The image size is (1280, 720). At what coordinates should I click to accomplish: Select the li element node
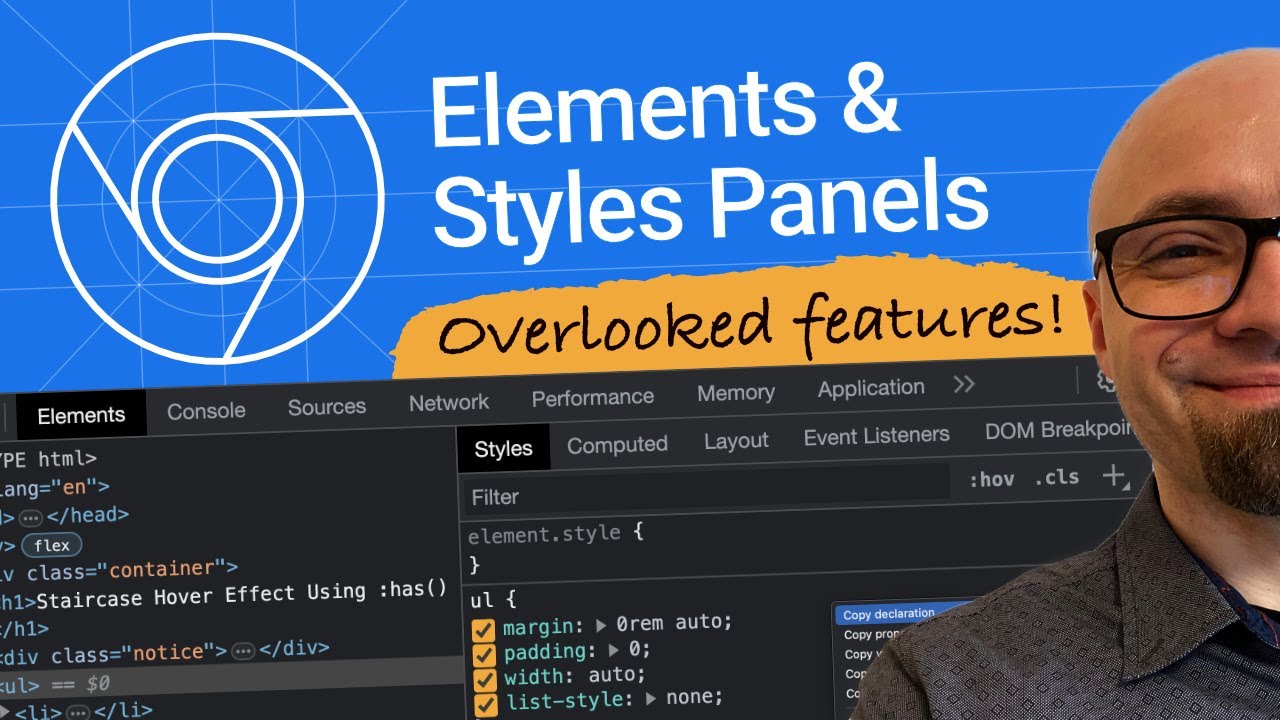(76, 711)
